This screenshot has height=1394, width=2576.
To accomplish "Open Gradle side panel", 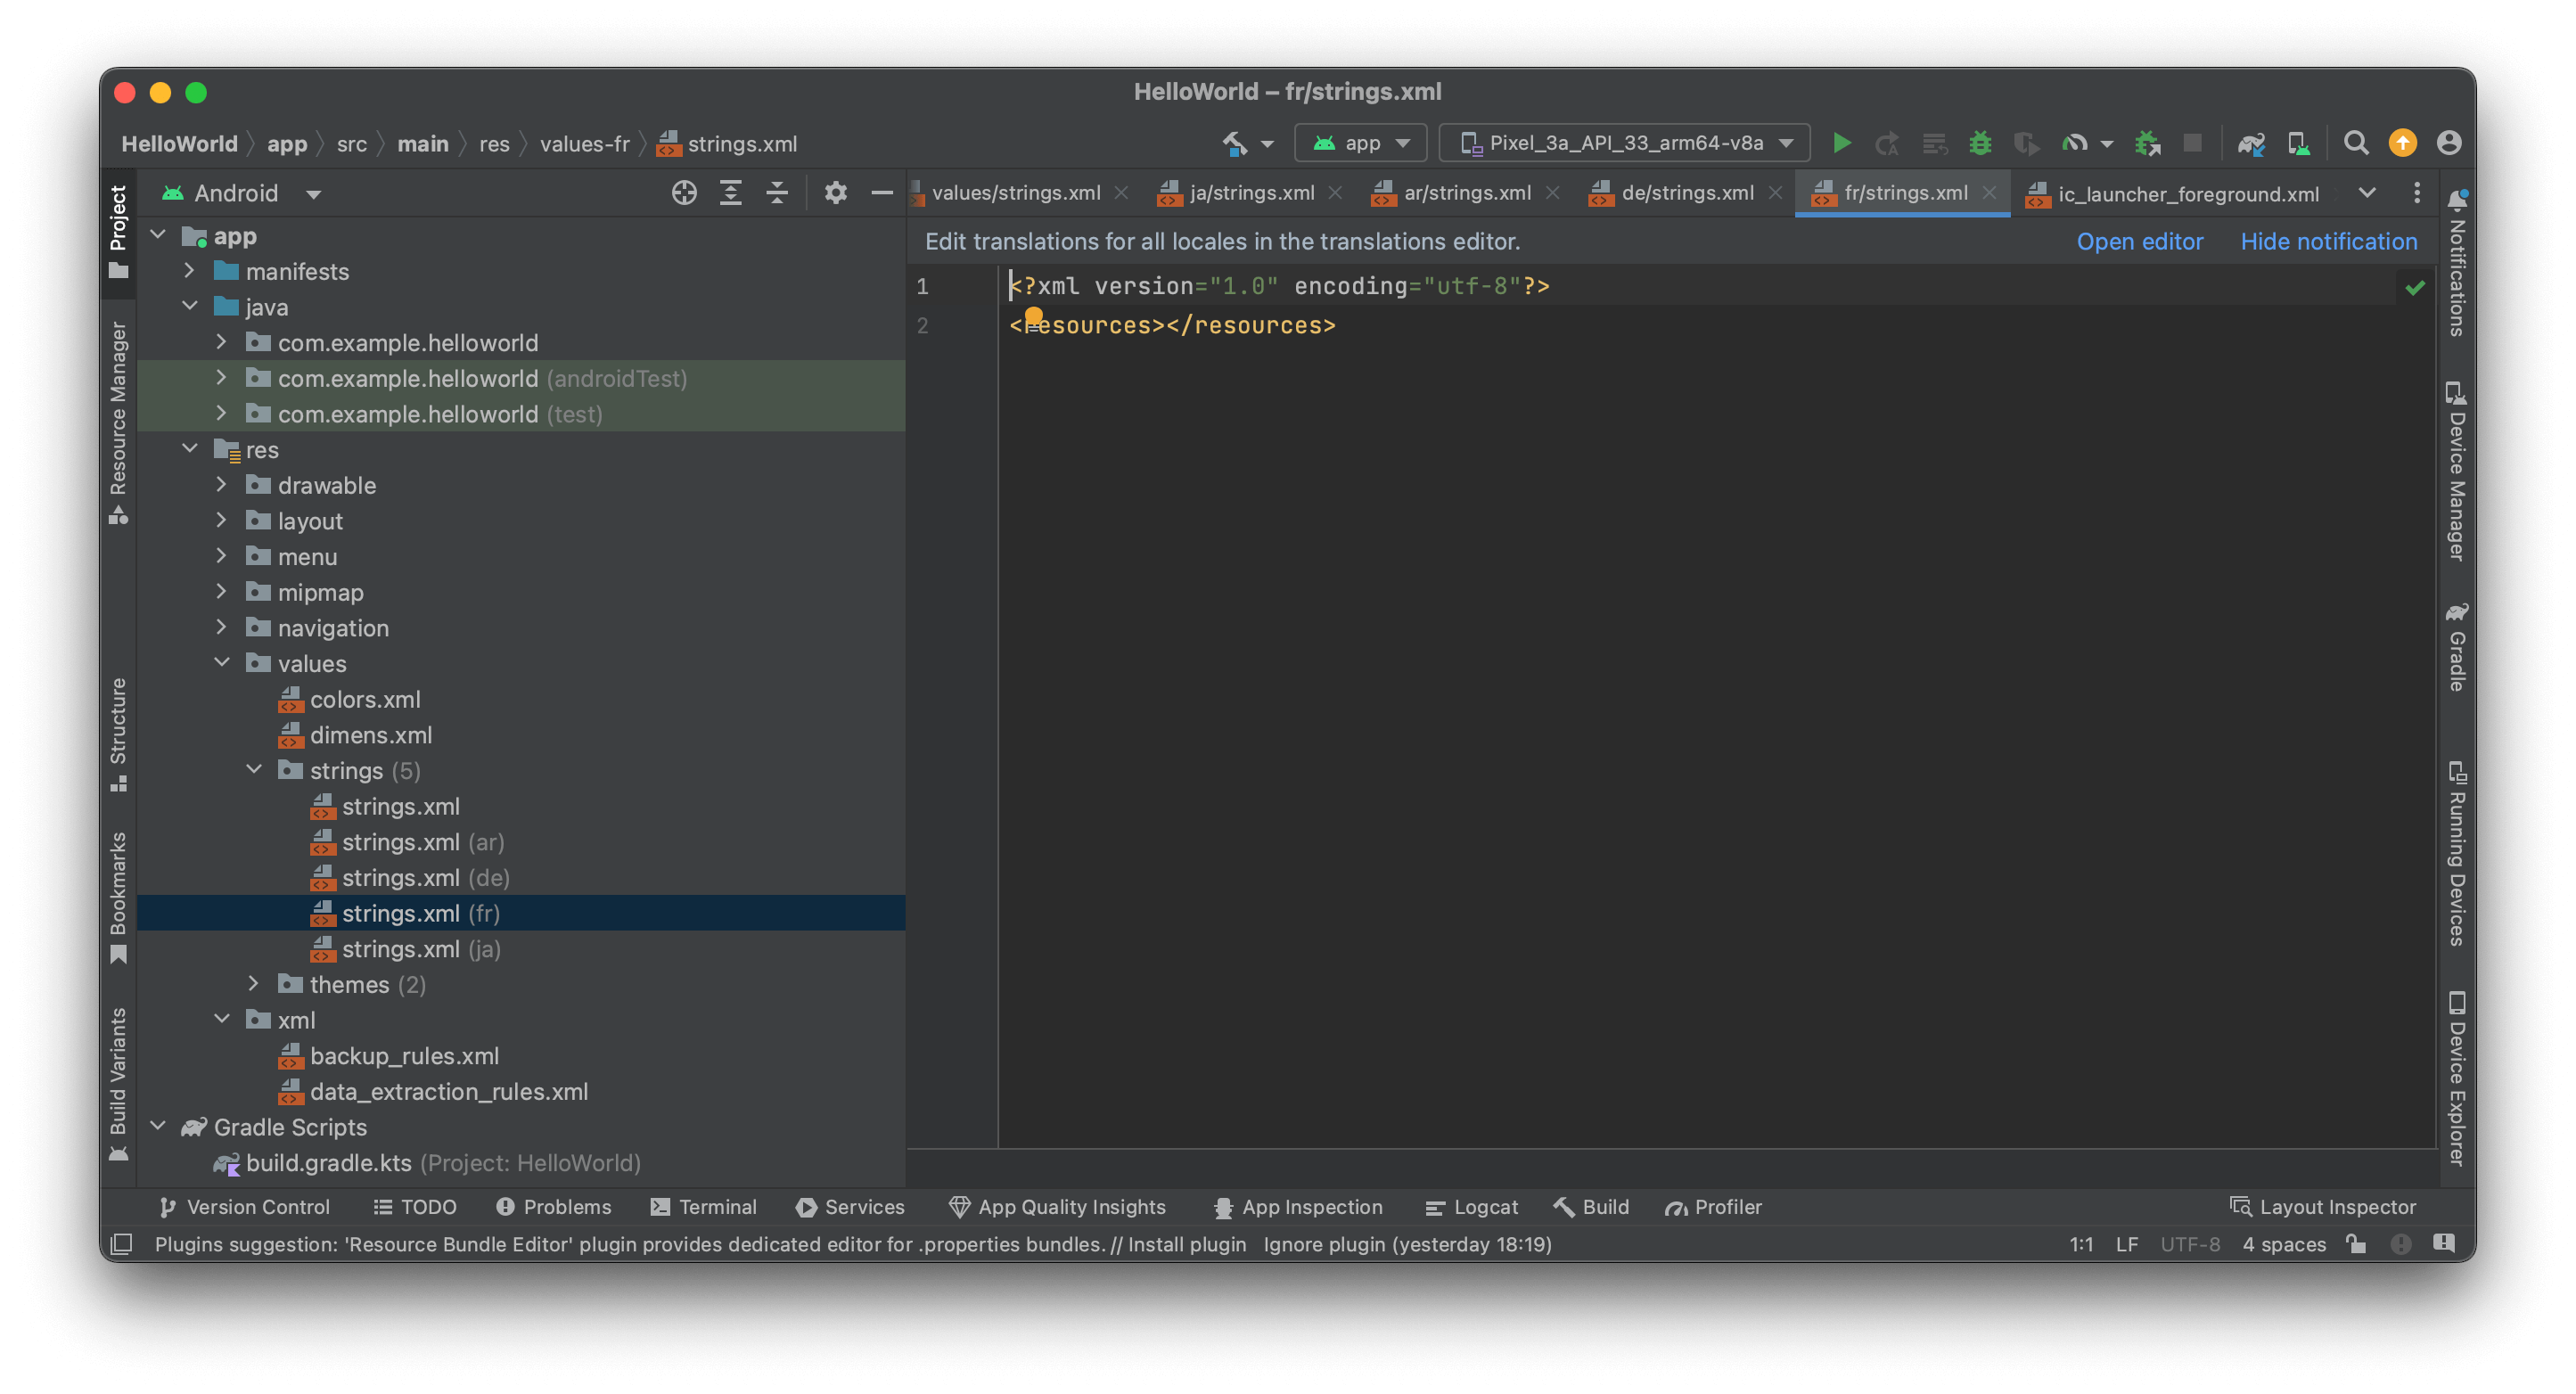I will [x=2456, y=646].
